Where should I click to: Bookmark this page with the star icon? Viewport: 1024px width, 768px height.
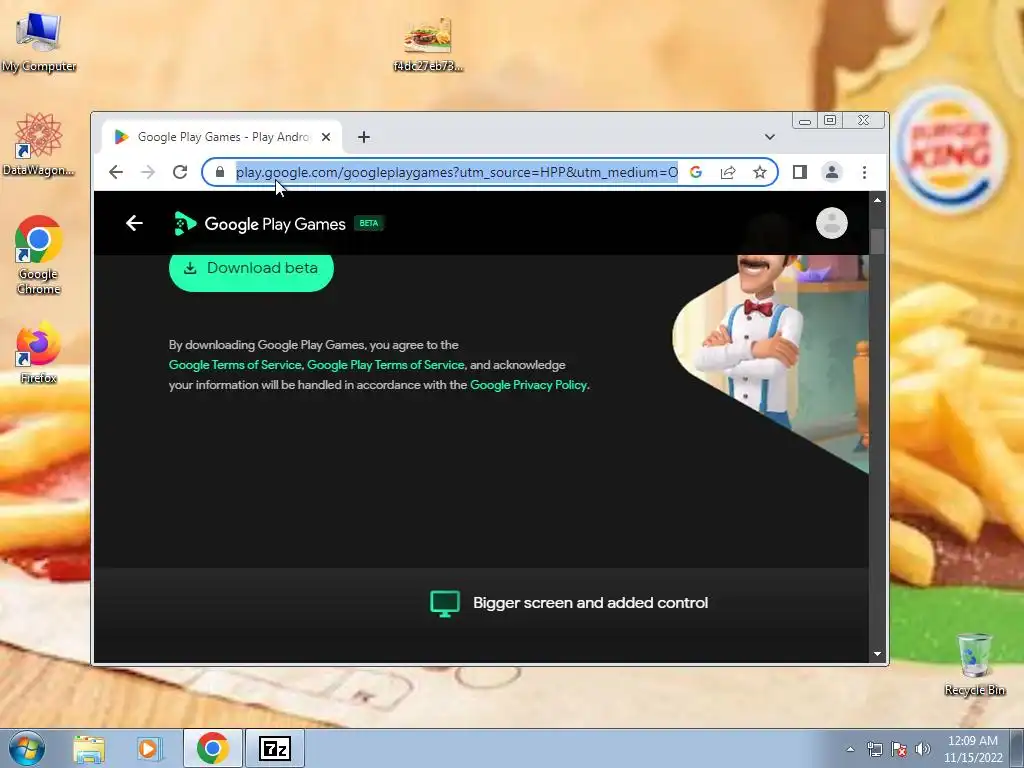(x=760, y=172)
